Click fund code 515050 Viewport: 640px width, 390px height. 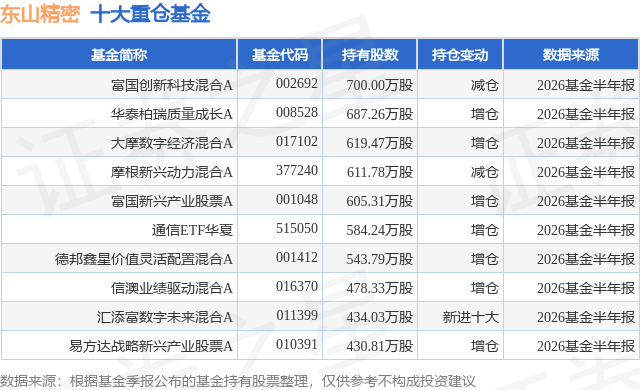297,228
